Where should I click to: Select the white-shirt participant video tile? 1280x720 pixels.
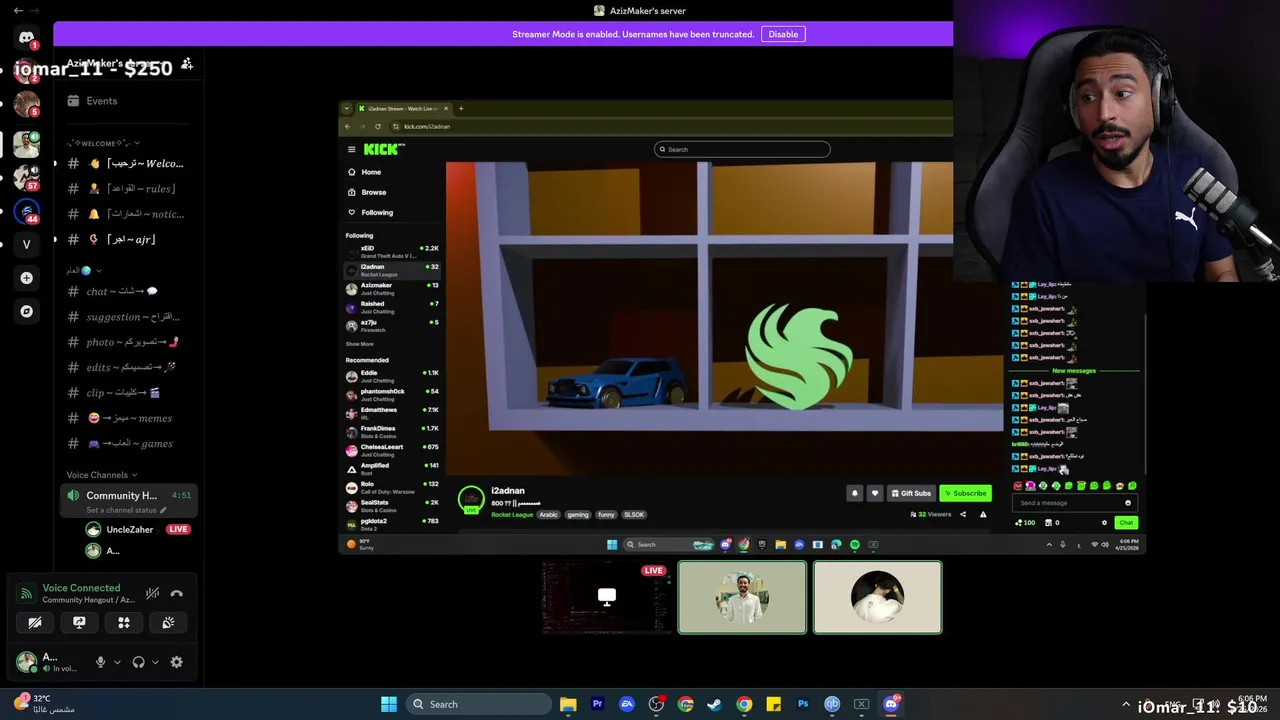point(742,598)
